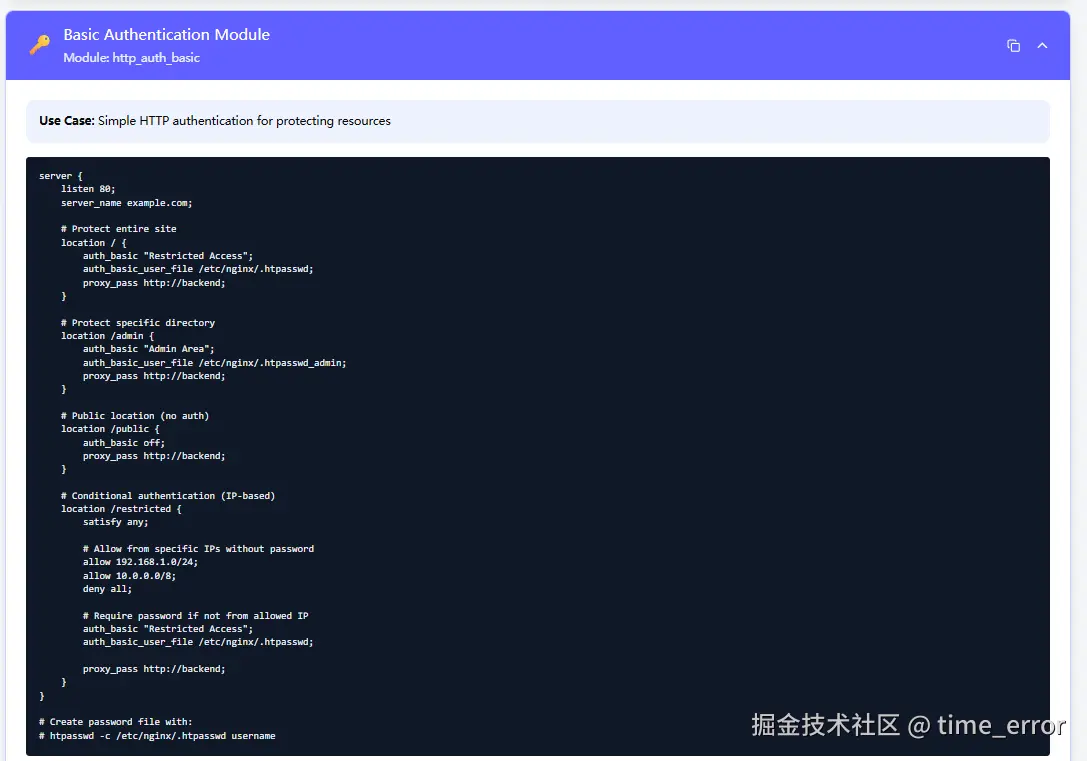Click the Basic Authentication Module title
1087x761 pixels.
pos(166,34)
